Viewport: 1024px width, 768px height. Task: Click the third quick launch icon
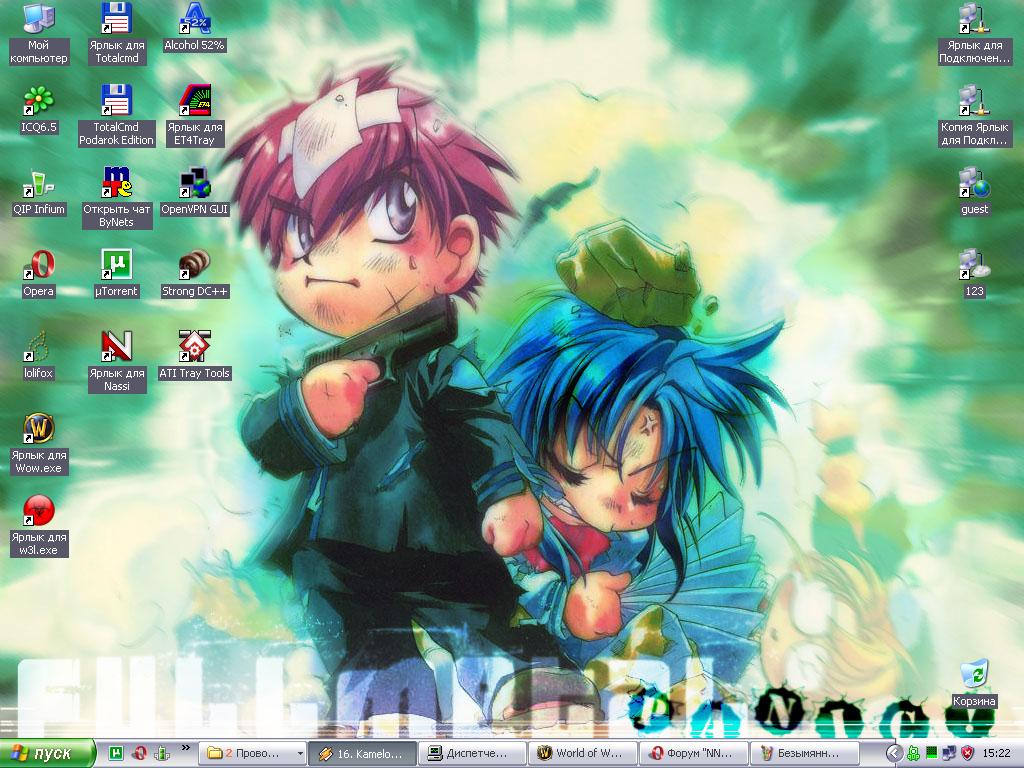coord(161,753)
